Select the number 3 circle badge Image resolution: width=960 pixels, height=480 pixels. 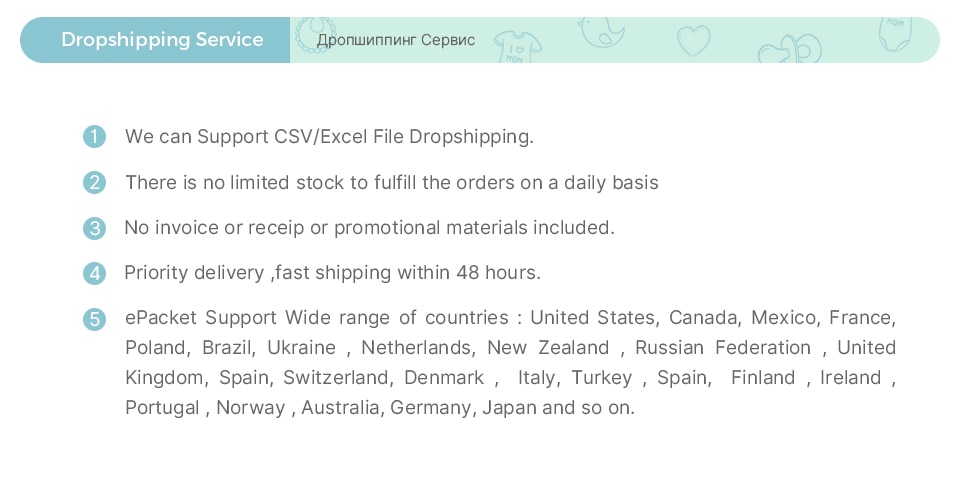tap(94, 228)
